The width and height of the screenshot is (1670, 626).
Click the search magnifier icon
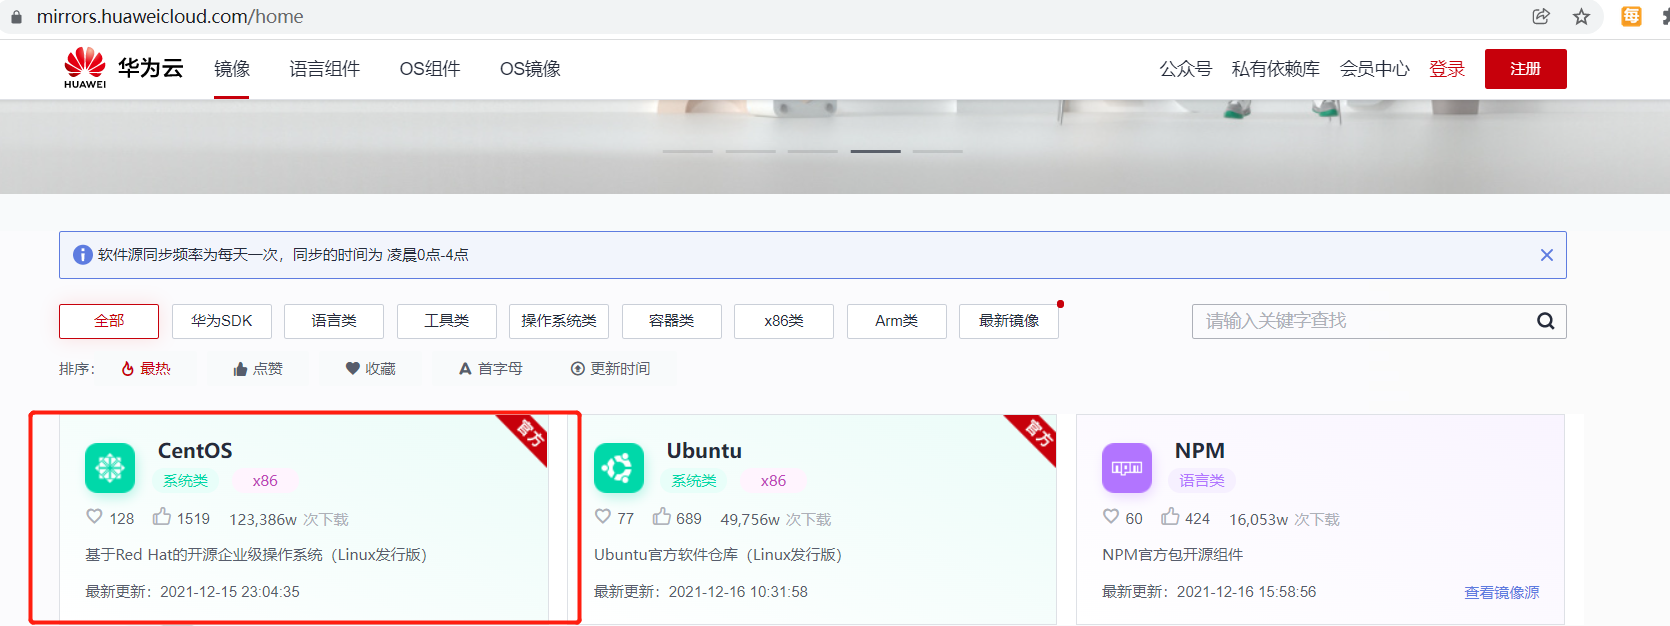pyautogui.click(x=1545, y=321)
